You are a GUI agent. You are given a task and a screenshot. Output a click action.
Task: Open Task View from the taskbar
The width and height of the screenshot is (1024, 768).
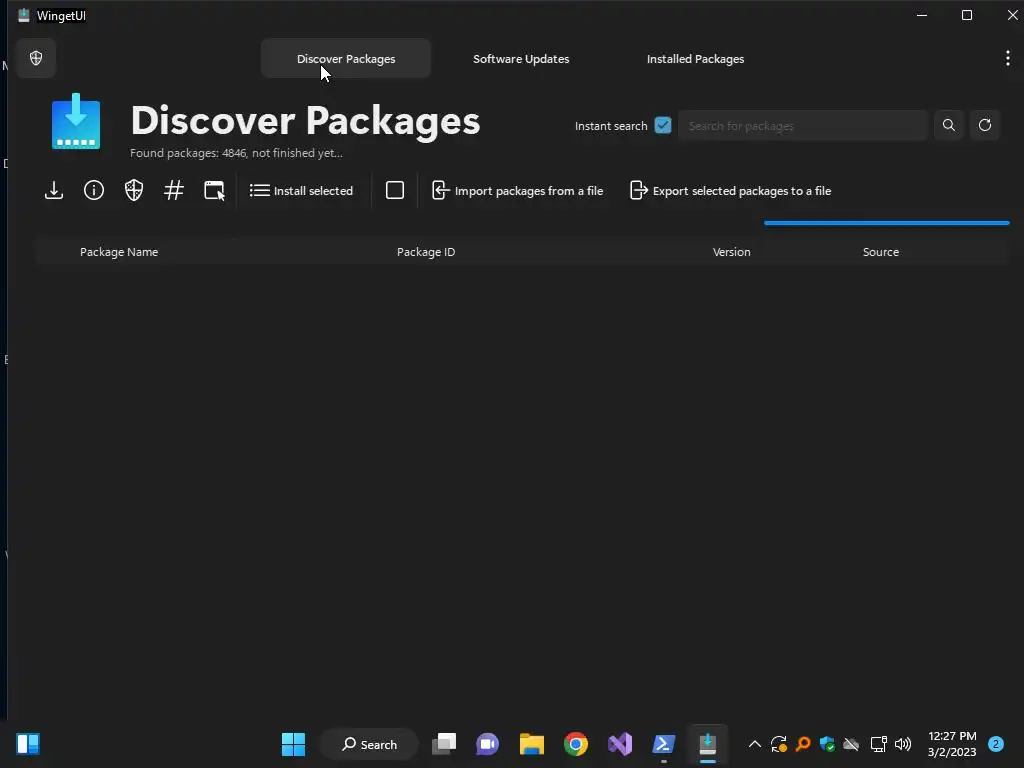coord(444,744)
